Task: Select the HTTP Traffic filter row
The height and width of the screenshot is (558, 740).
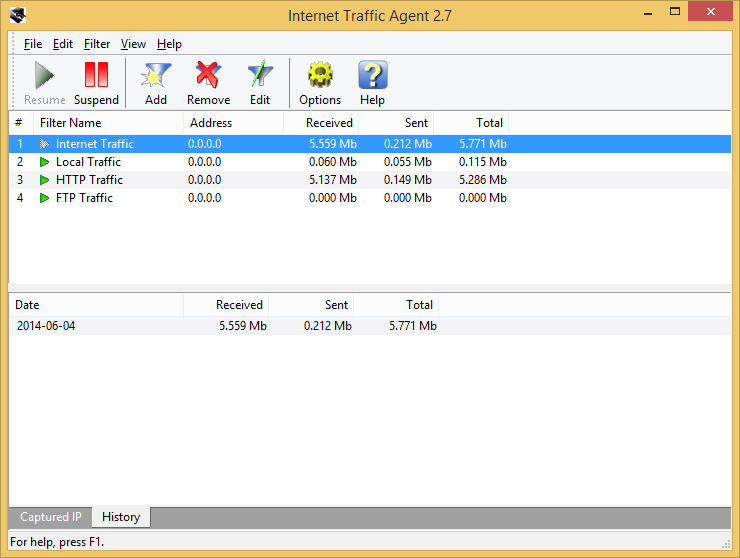Action: [370, 180]
